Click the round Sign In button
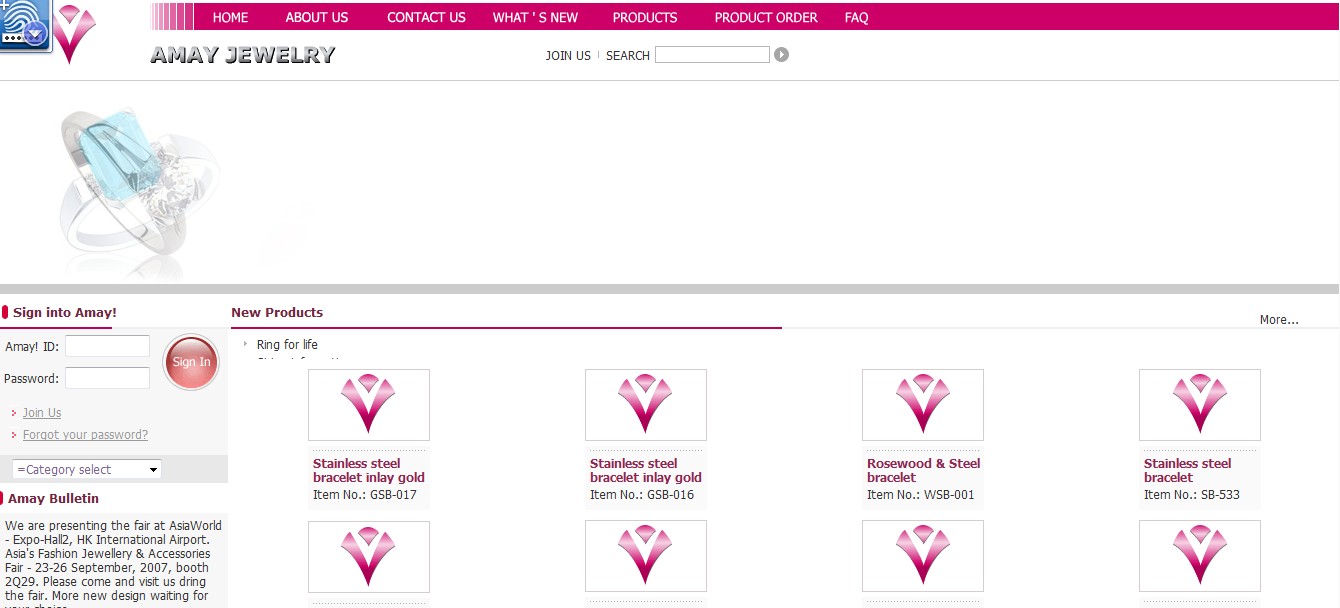 pyautogui.click(x=191, y=362)
